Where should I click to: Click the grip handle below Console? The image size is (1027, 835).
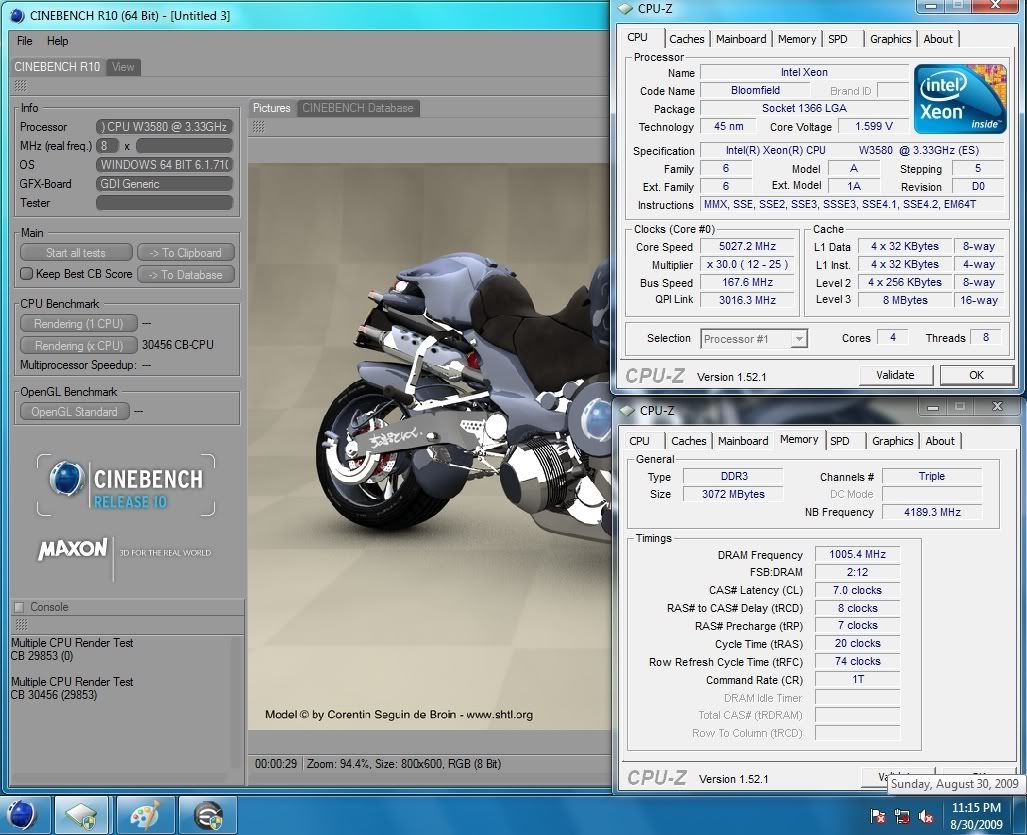coord(21,625)
